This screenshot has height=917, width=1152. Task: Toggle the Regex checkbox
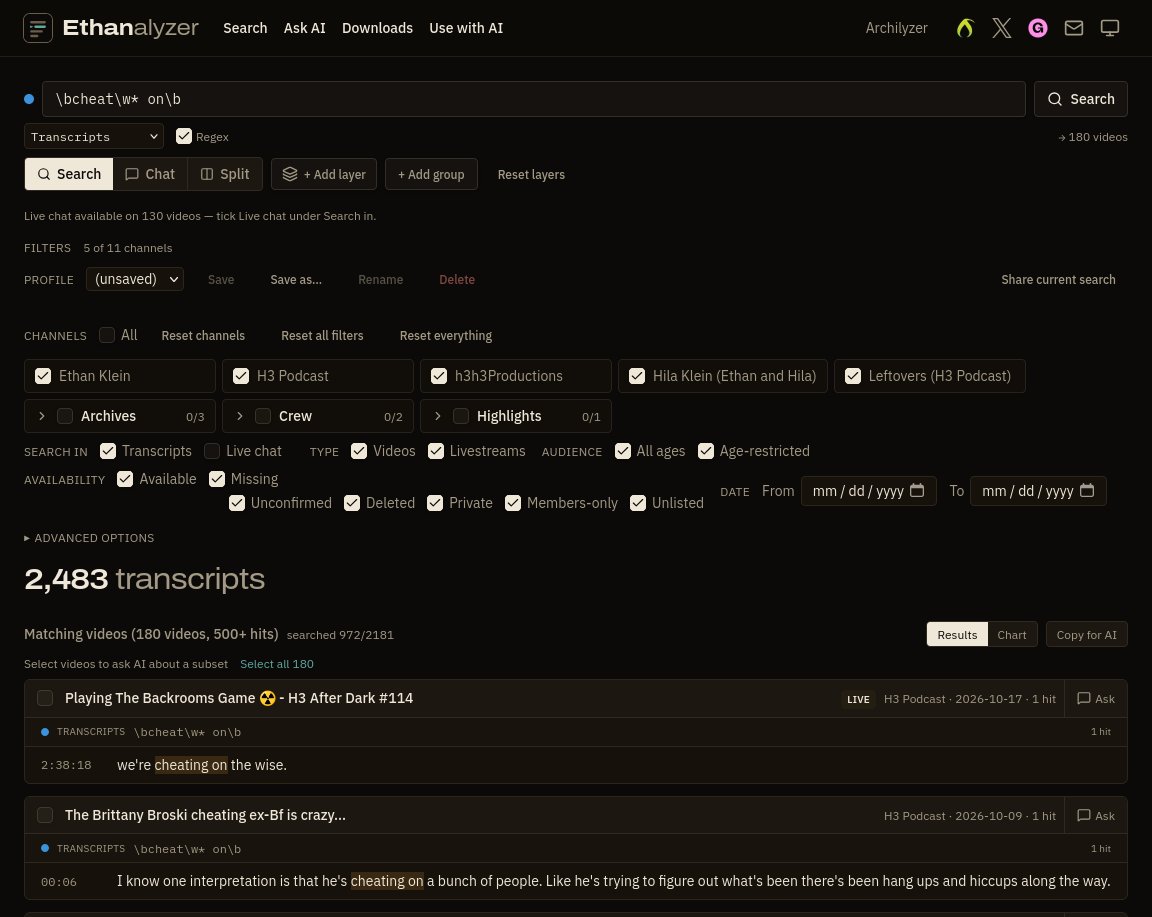184,137
